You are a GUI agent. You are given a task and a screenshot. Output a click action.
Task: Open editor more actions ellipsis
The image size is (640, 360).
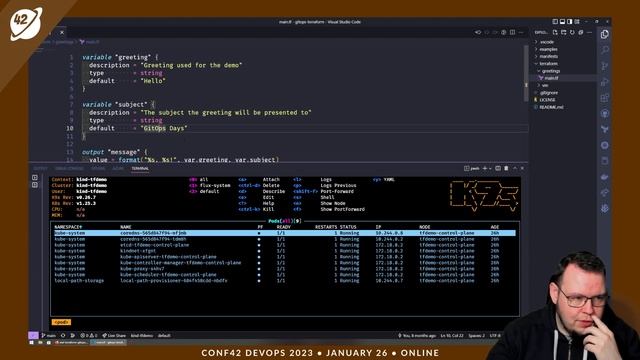point(521,32)
